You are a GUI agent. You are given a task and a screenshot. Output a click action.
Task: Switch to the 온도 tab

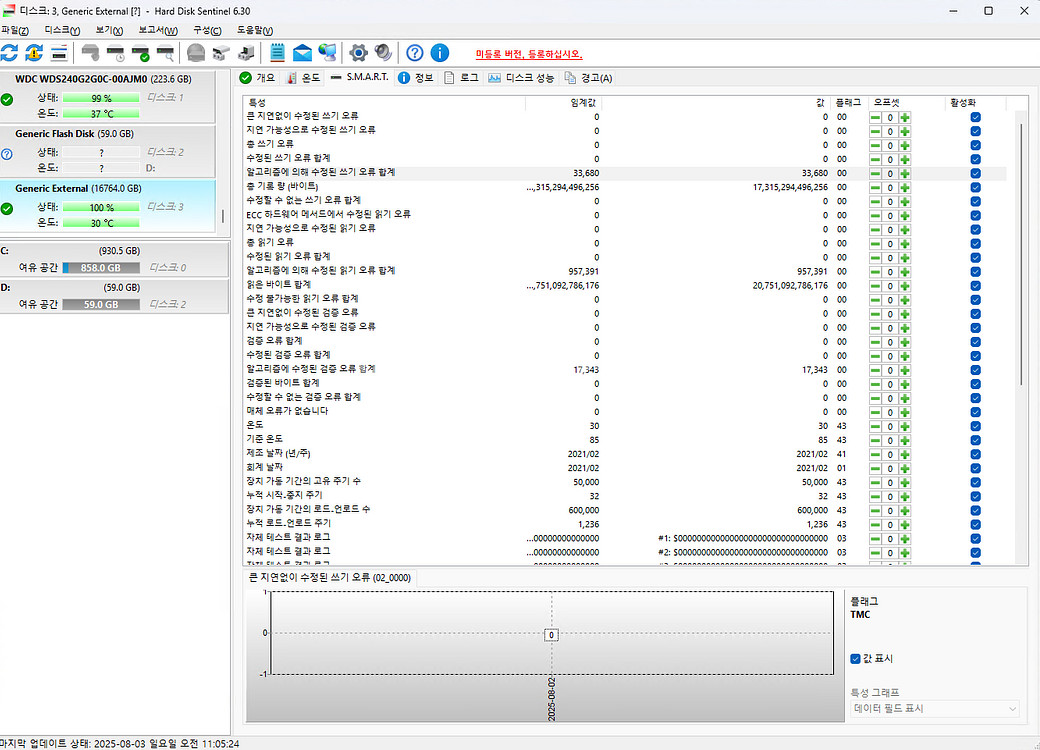[304, 78]
